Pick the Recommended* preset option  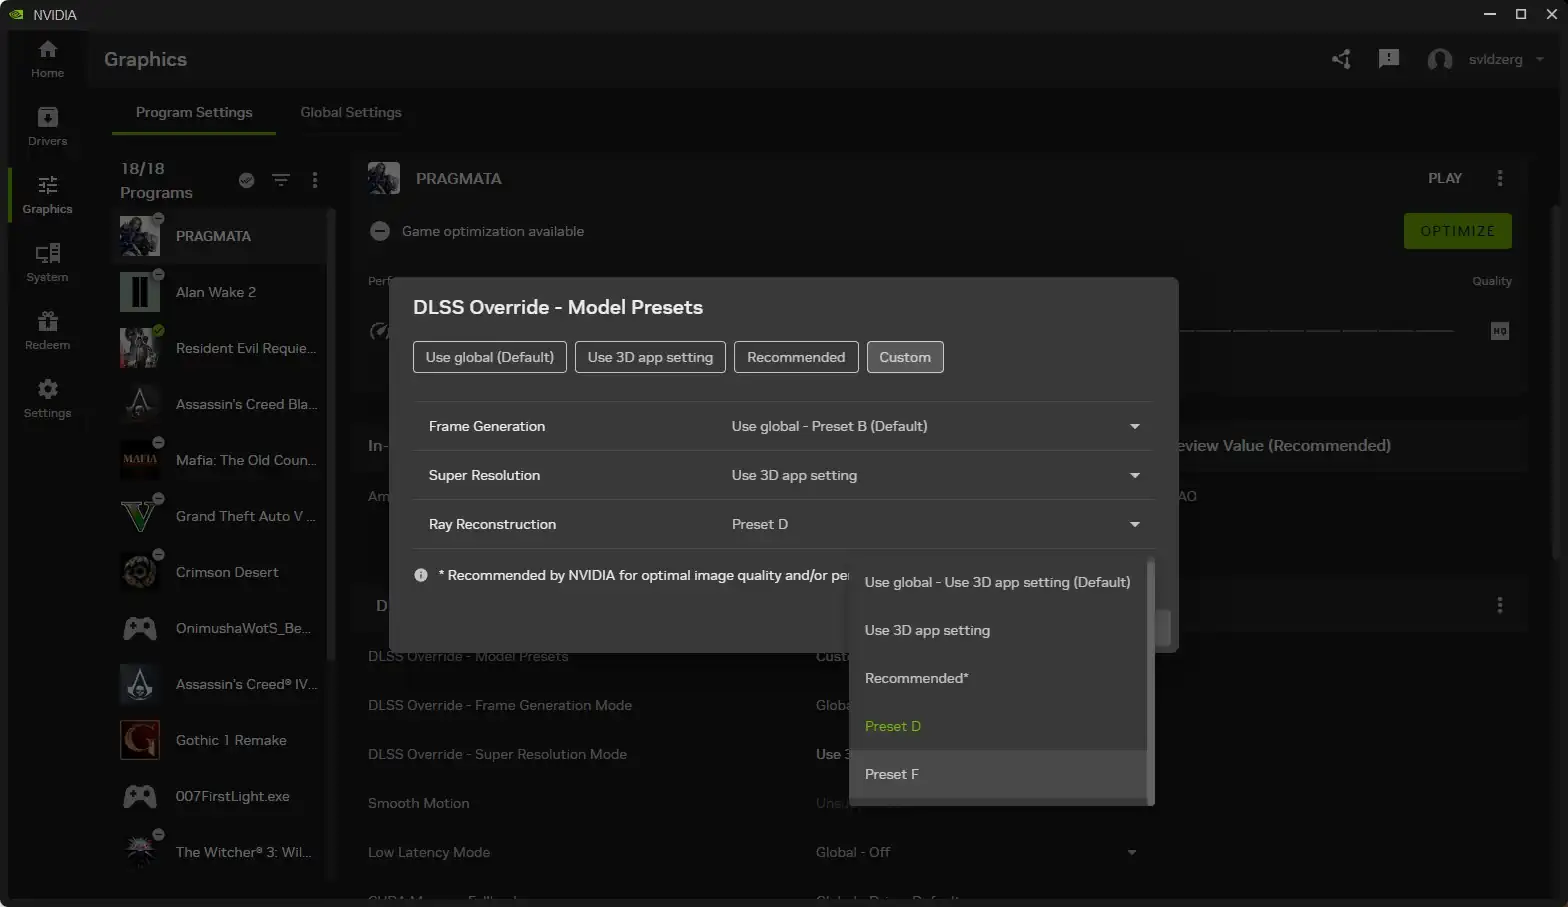997,678
